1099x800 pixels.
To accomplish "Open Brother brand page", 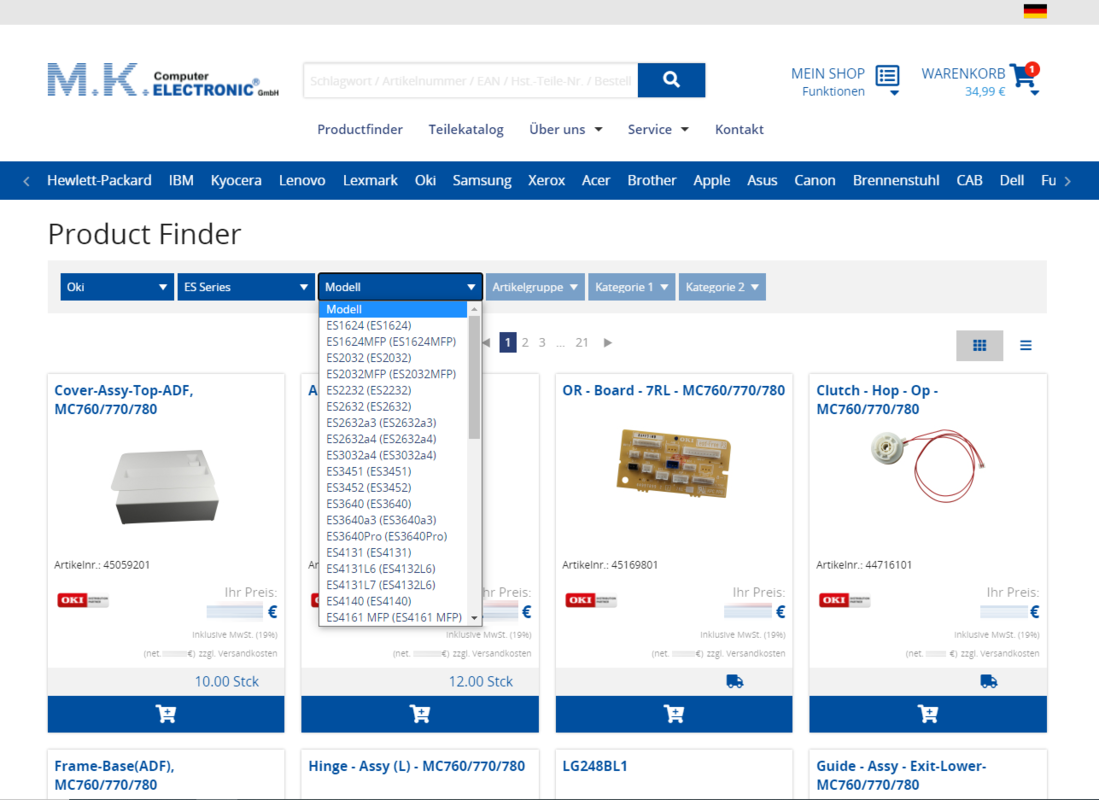I will [652, 180].
